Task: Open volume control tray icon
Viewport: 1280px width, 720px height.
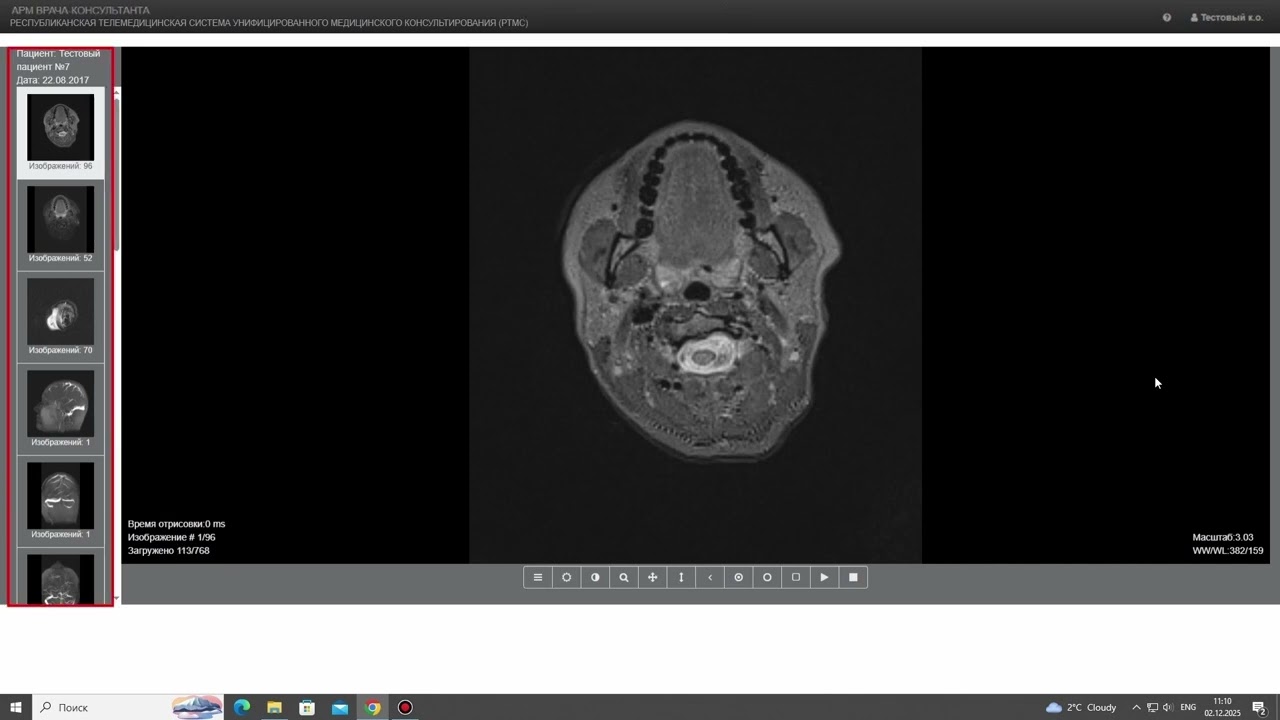Action: point(1168,707)
